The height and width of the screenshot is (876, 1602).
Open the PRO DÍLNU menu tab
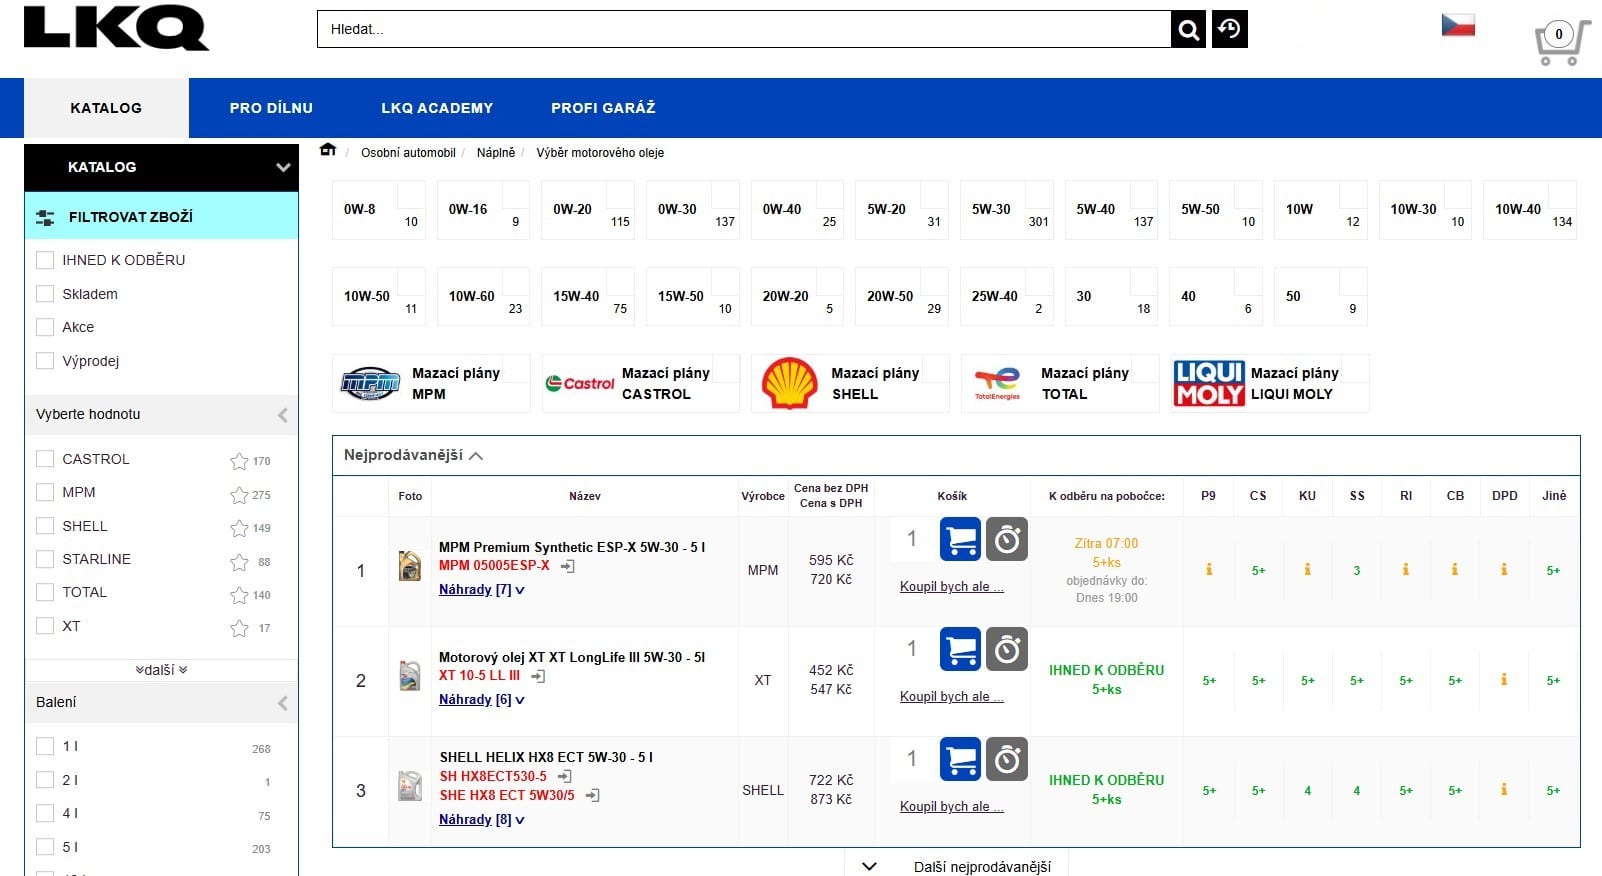(271, 108)
